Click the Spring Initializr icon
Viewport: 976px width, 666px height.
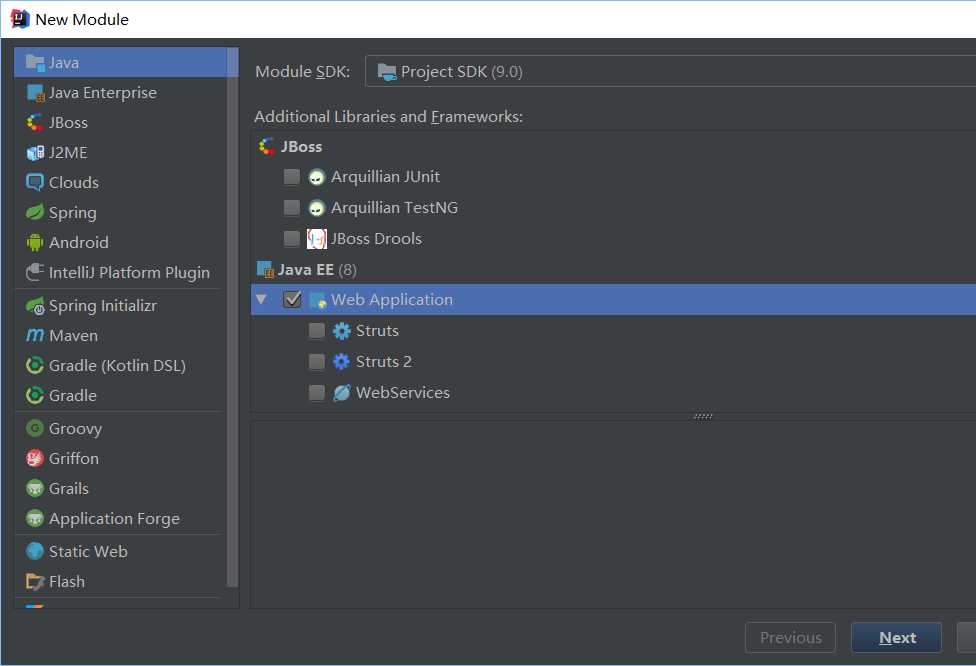tap(35, 306)
